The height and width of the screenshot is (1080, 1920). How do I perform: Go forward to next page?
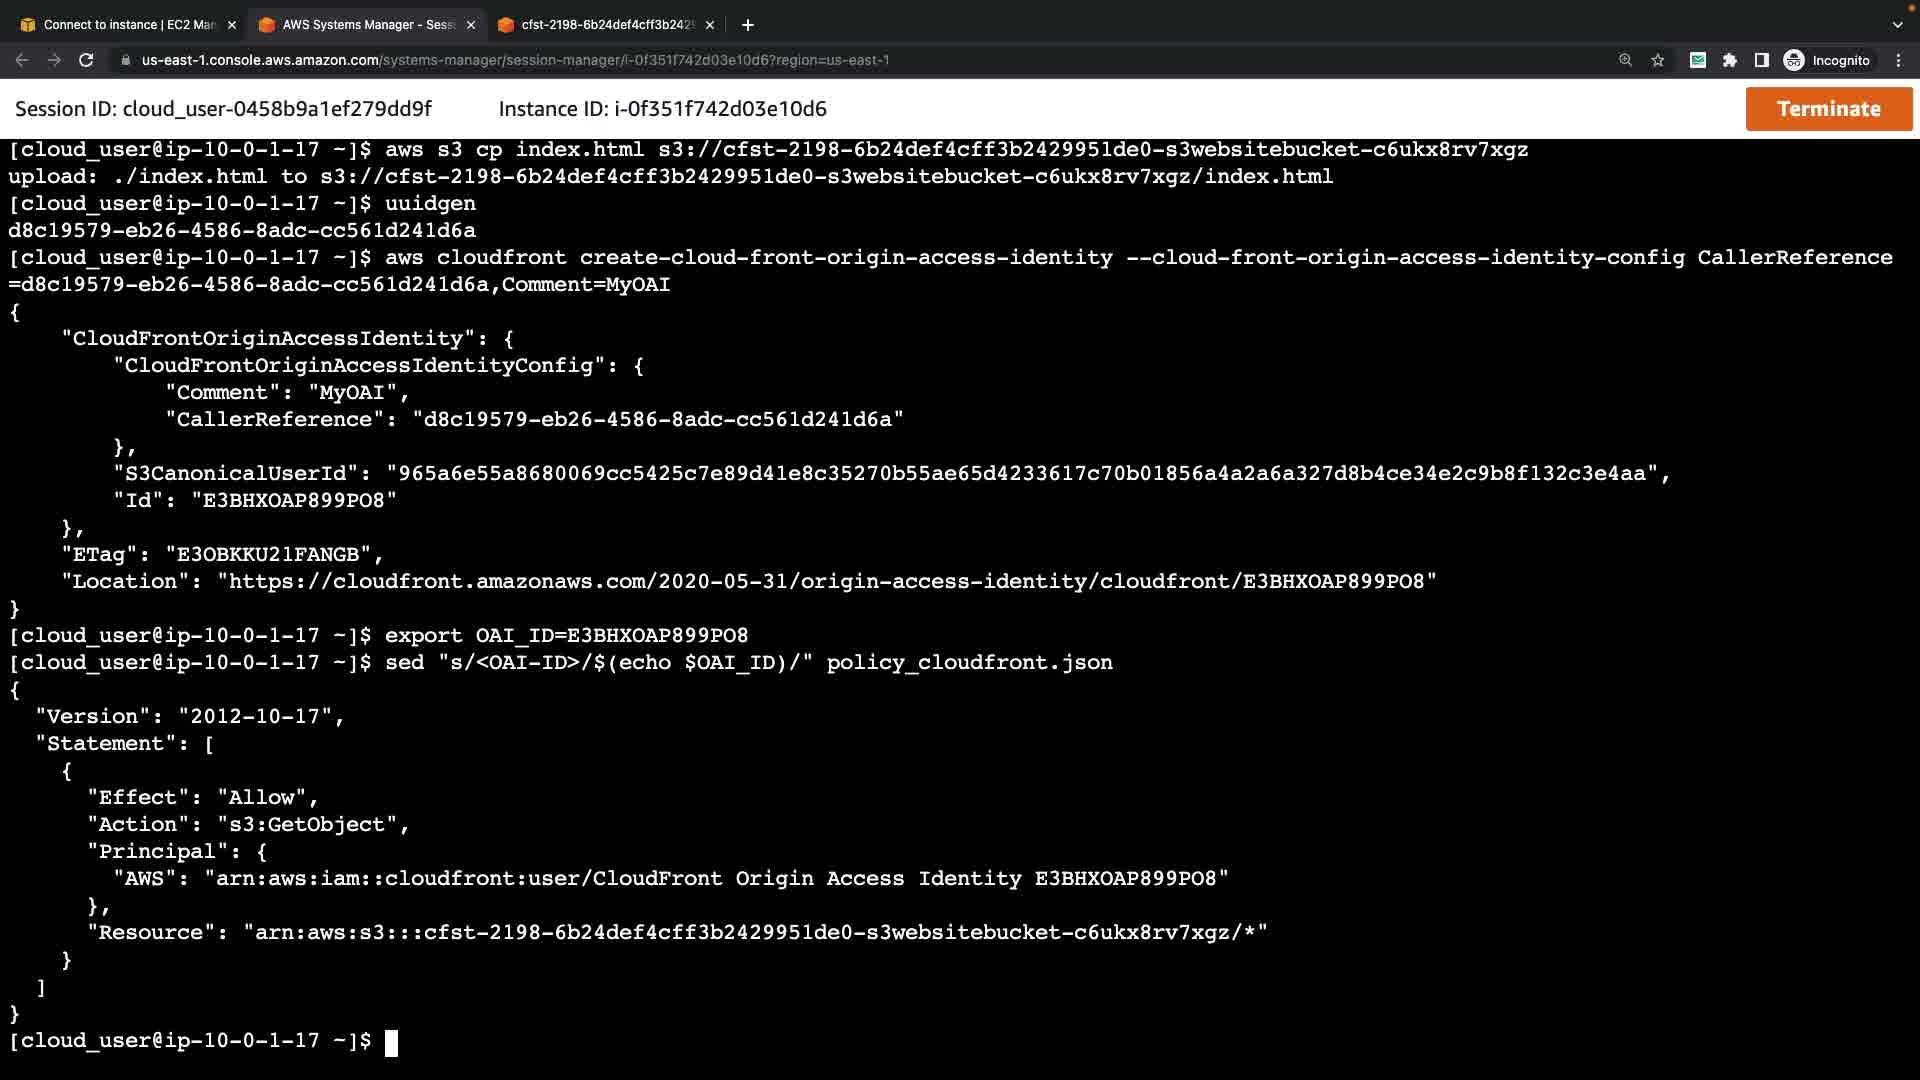pos(54,60)
